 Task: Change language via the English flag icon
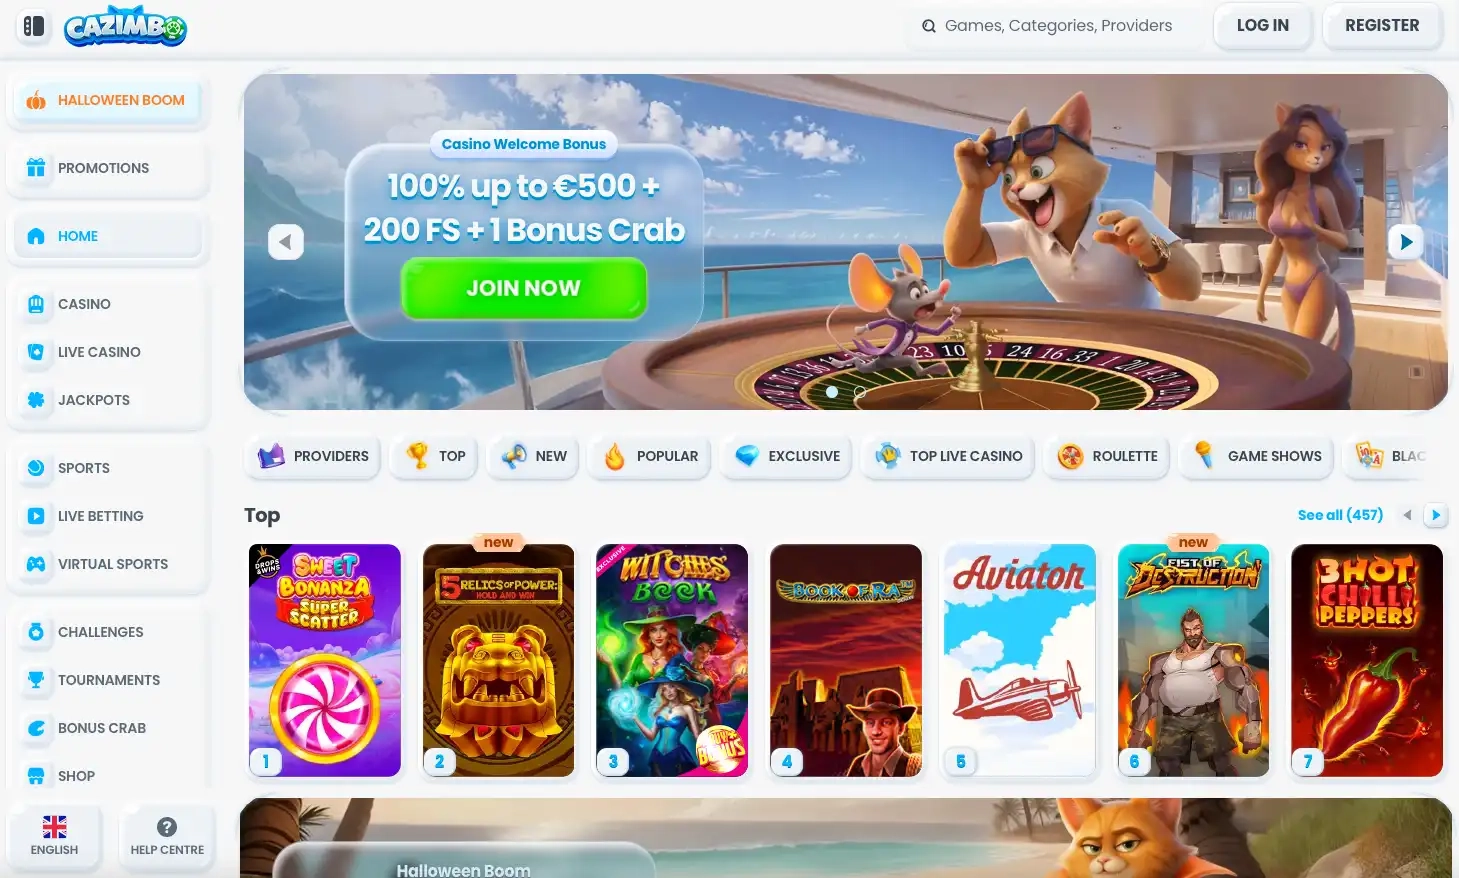[54, 827]
